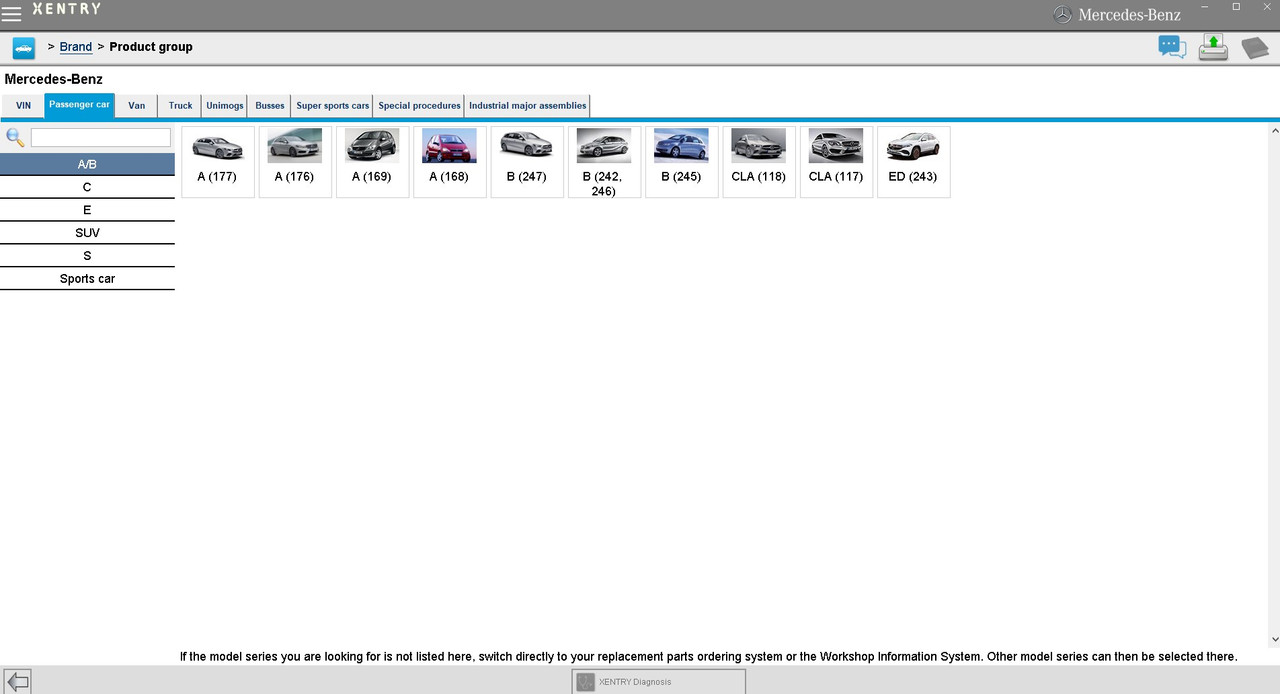Click the back arrow icon at bottom
Screen dimensions: 1280x694
coord(17,682)
